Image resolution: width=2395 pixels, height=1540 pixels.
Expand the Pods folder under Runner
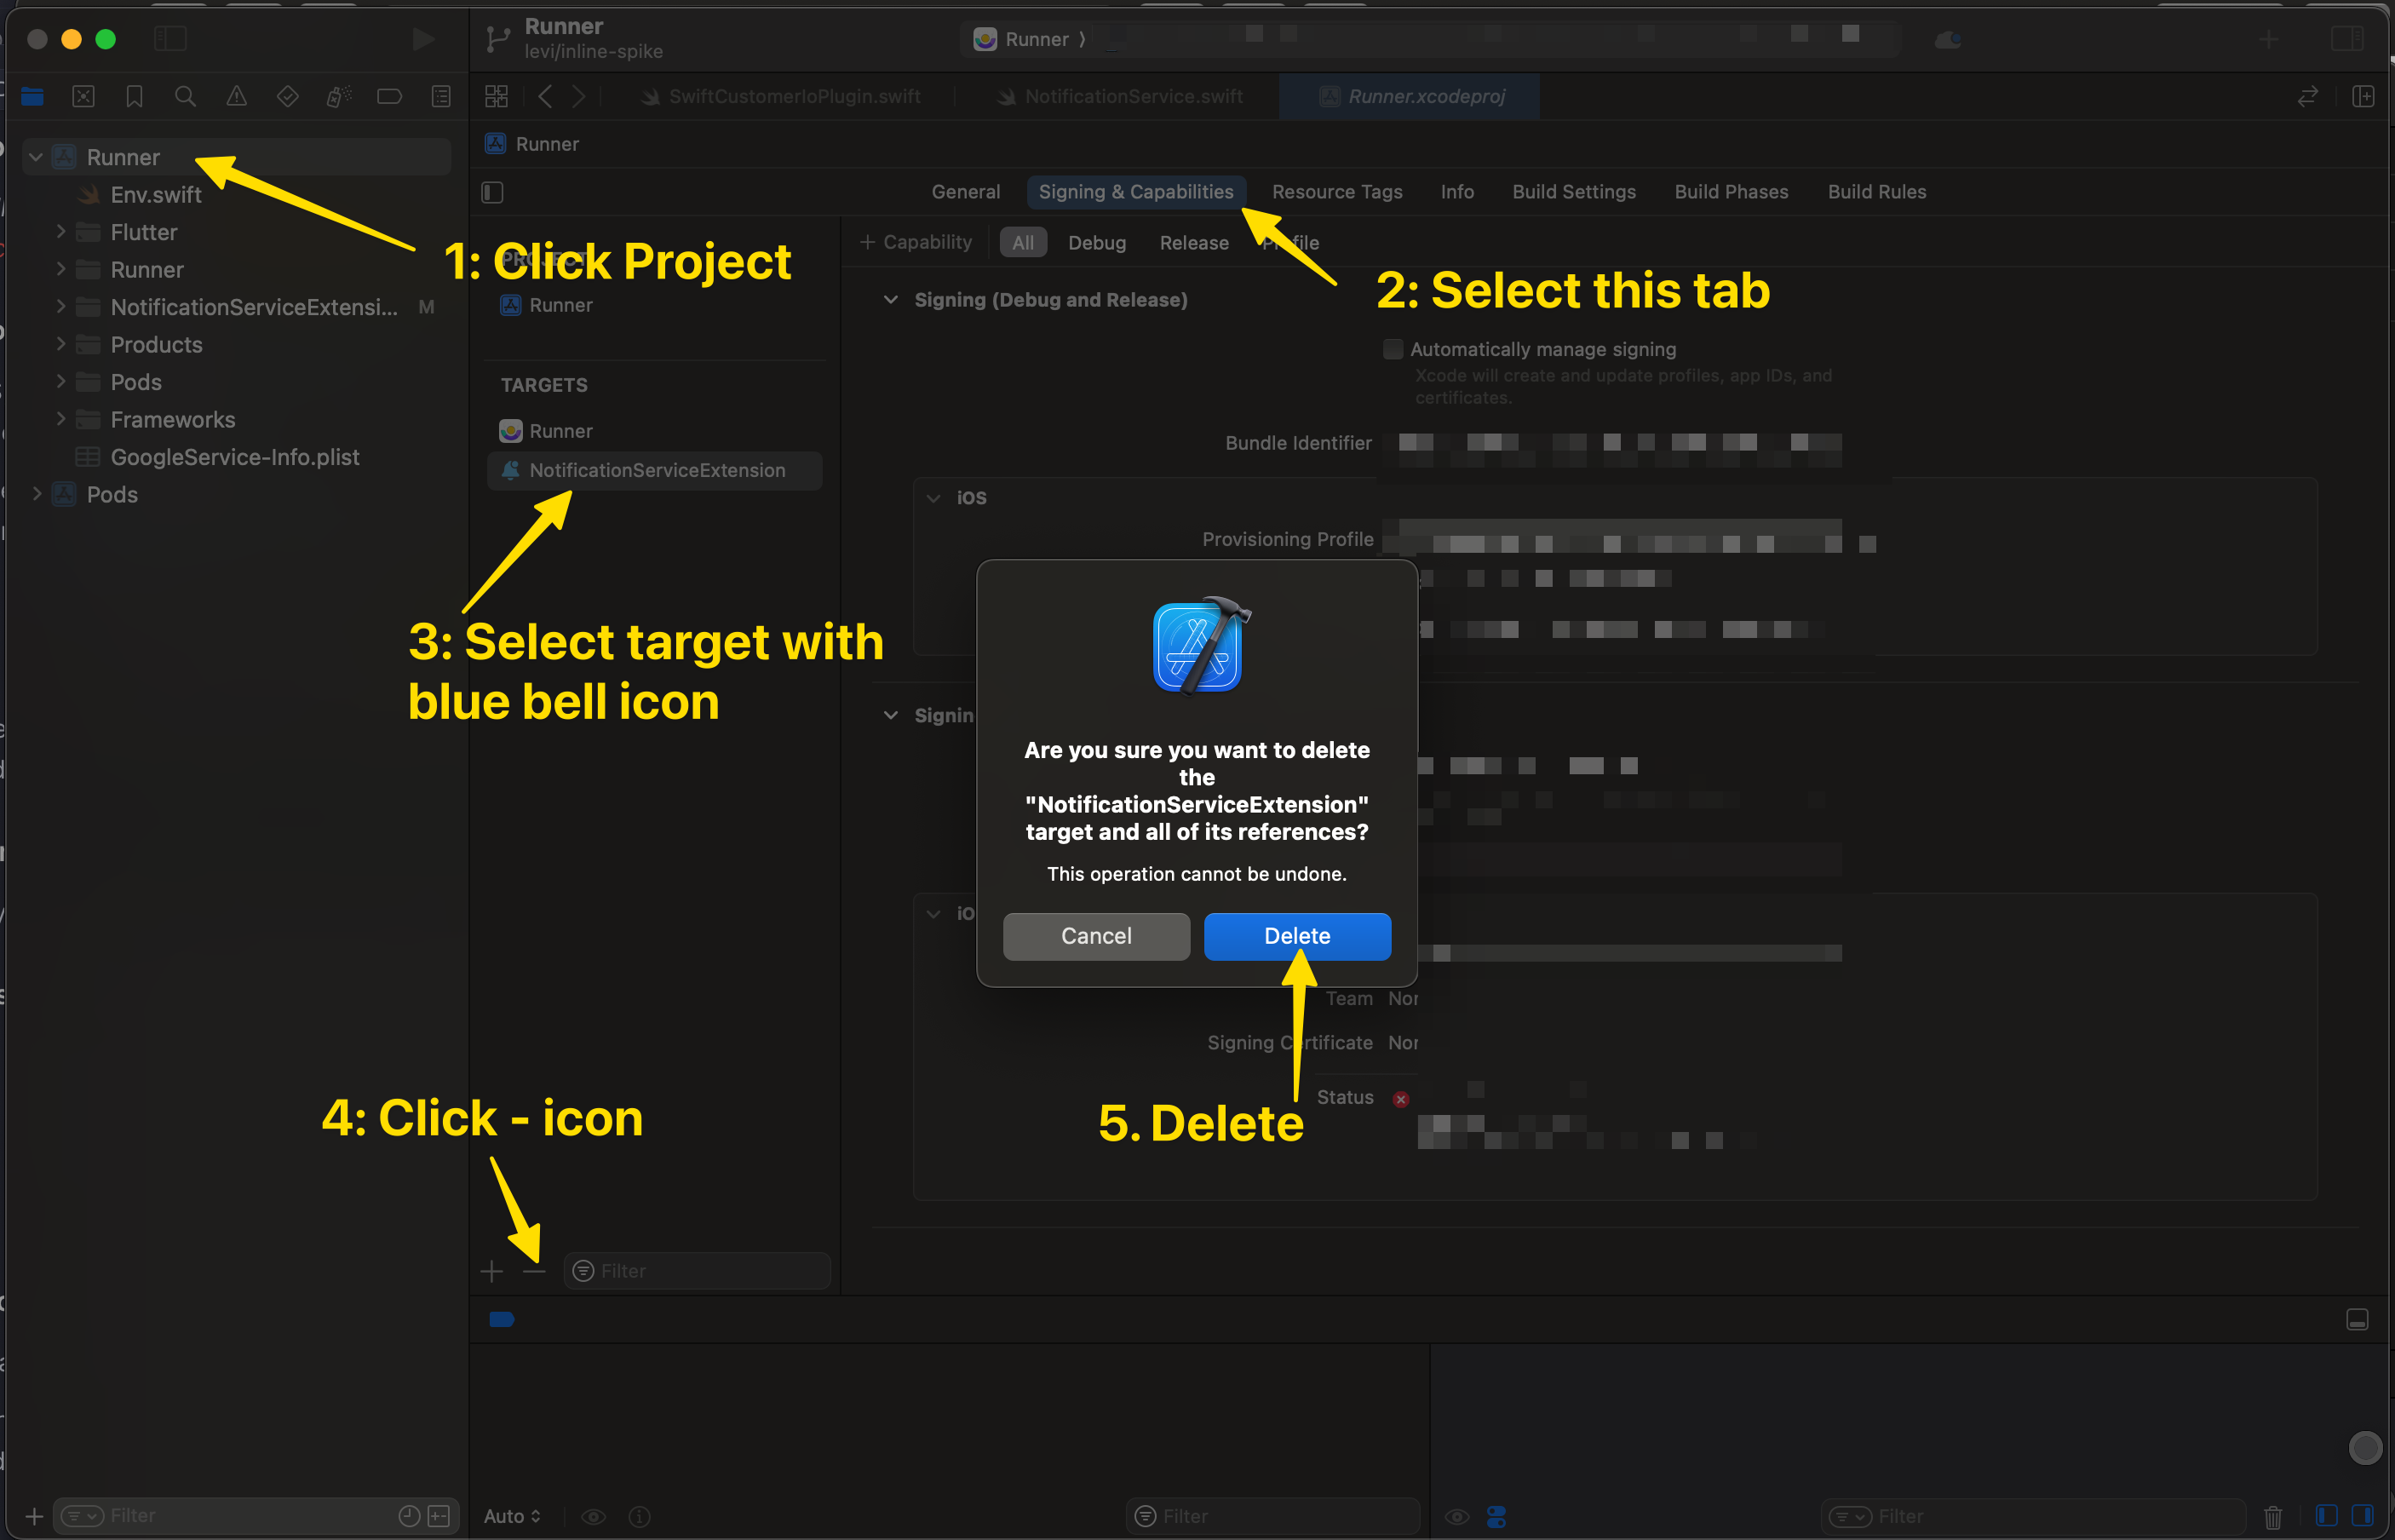pos(61,381)
